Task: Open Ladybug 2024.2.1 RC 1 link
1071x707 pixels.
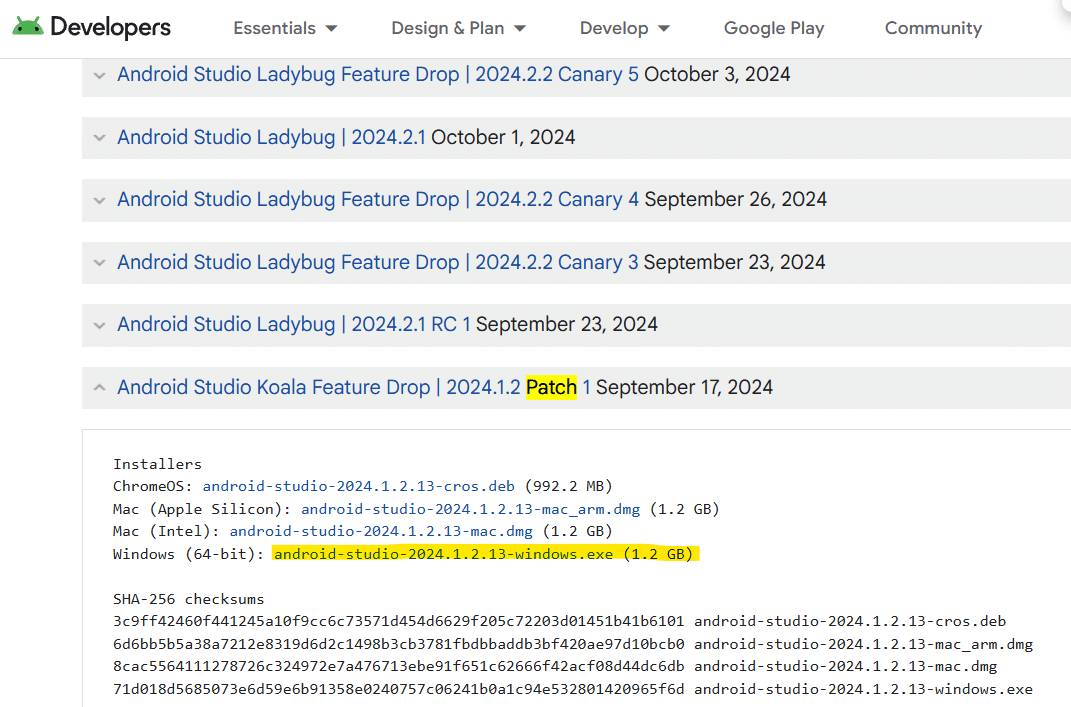Action: (294, 324)
